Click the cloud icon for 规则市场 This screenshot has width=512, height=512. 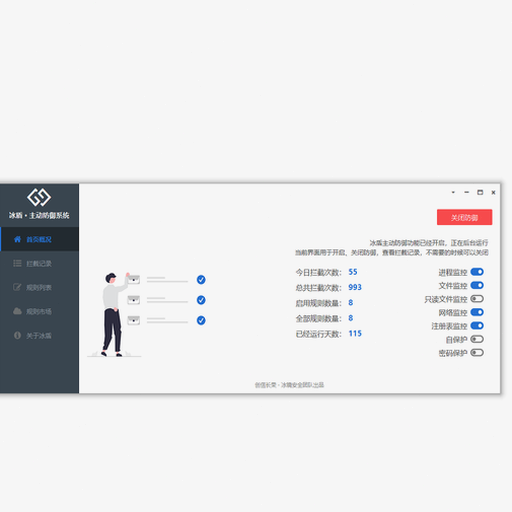pyautogui.click(x=17, y=311)
